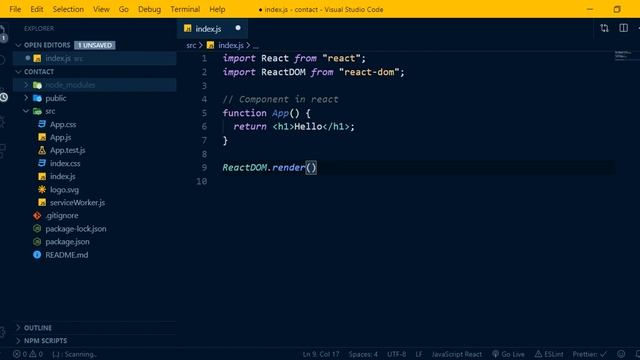Click the Scanning status item

point(74,354)
